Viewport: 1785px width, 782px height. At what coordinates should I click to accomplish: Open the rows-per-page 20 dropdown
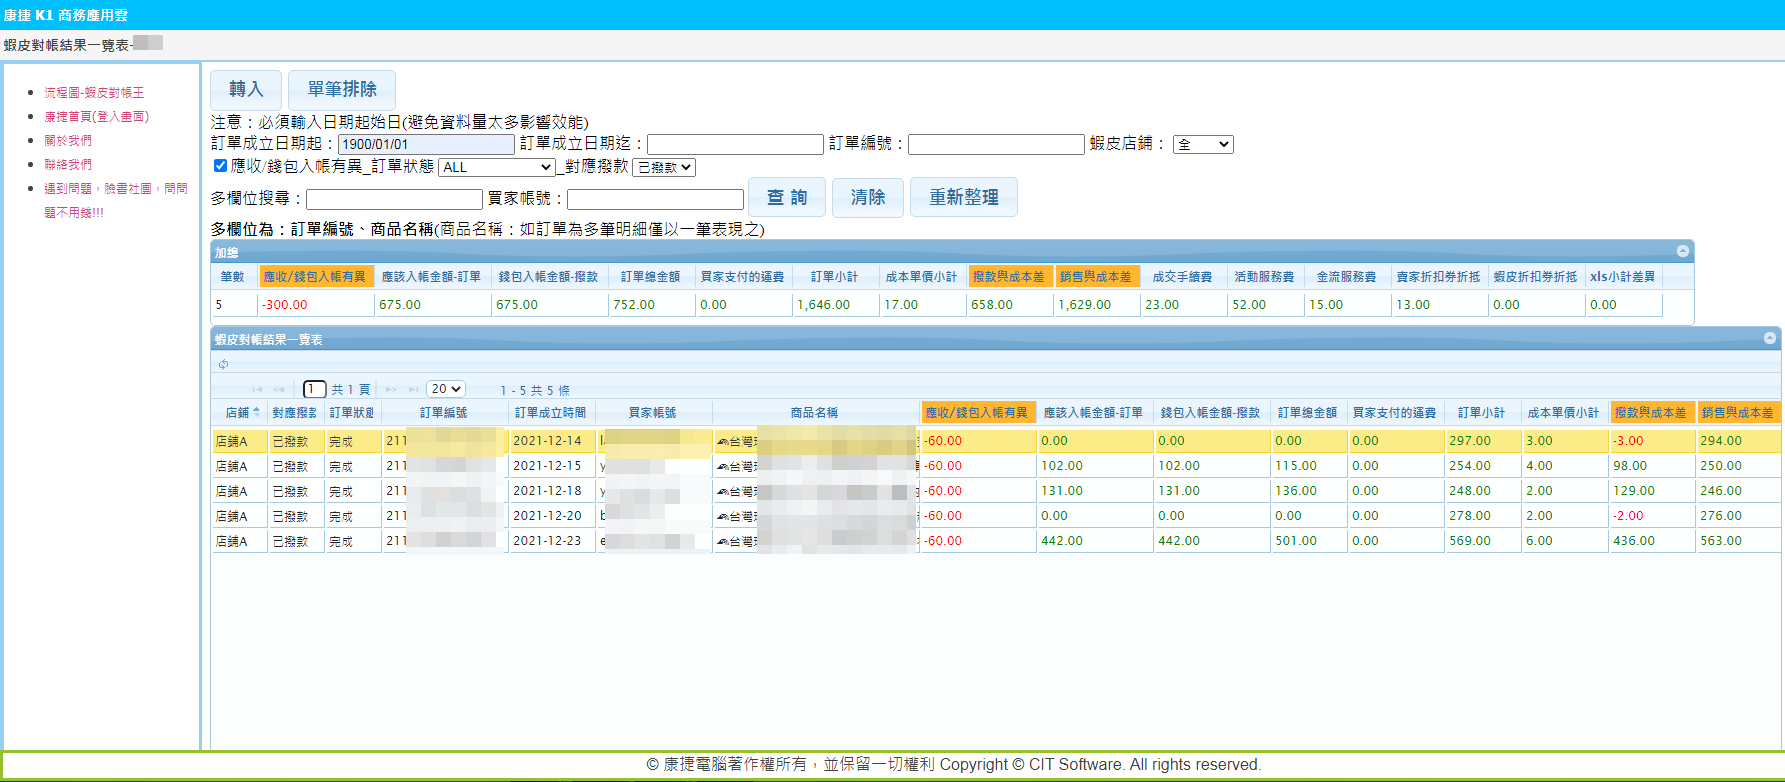[x=446, y=389]
